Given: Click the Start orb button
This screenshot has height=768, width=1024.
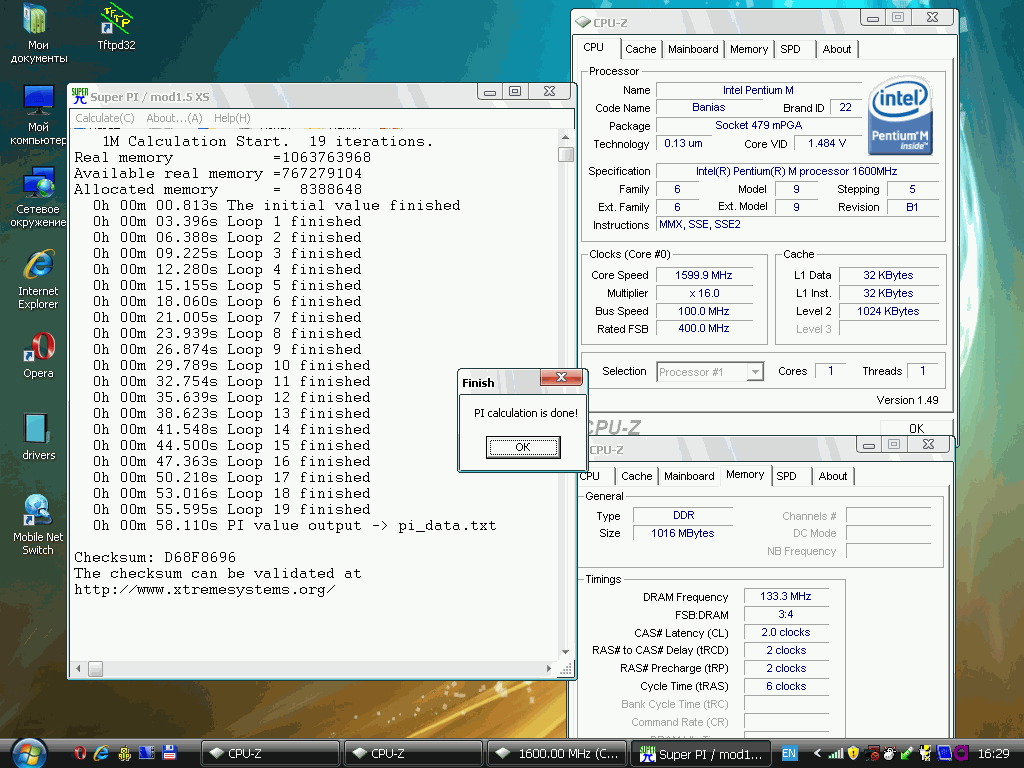Looking at the screenshot, I should coord(29,754).
